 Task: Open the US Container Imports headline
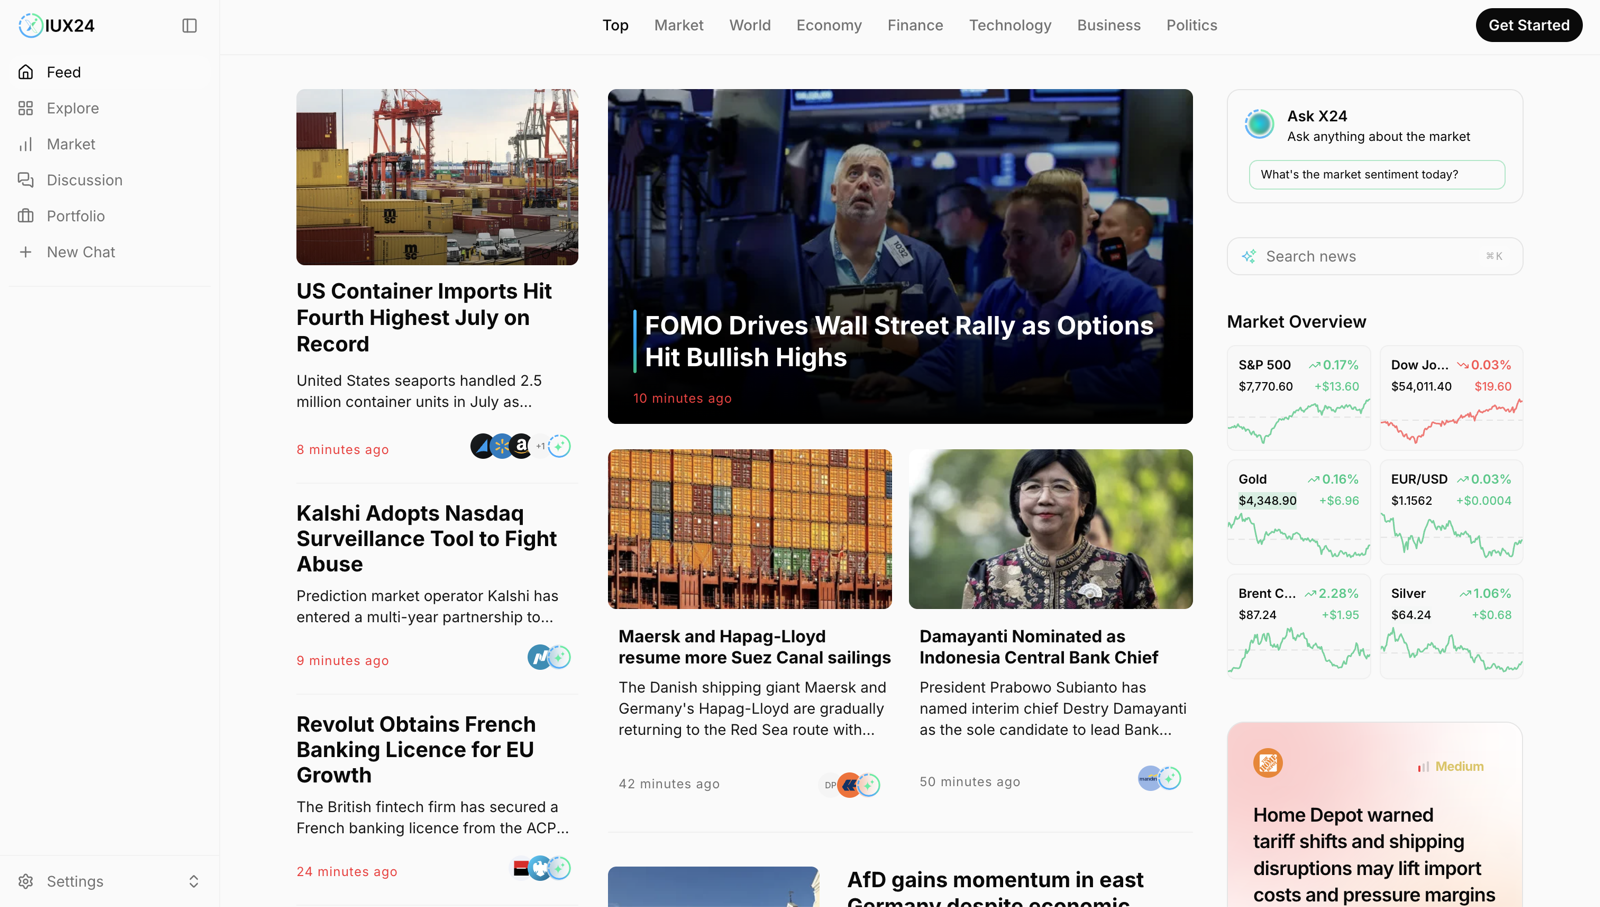click(424, 317)
